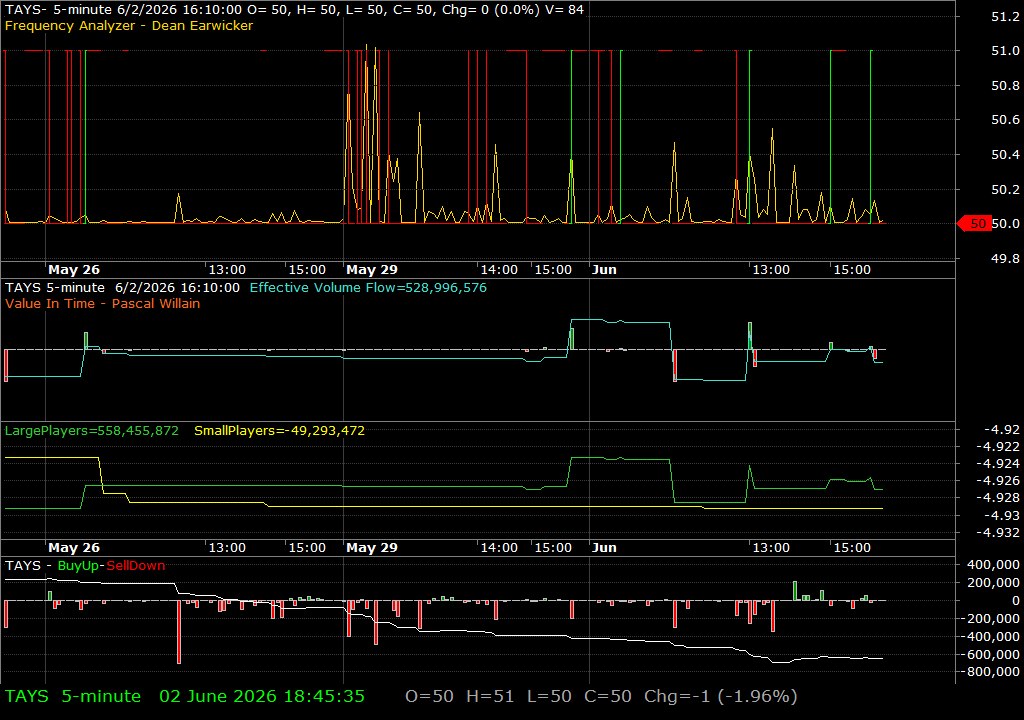The height and width of the screenshot is (720, 1024).
Task: Click the 200,000 volume axis label
Action: (x=993, y=583)
